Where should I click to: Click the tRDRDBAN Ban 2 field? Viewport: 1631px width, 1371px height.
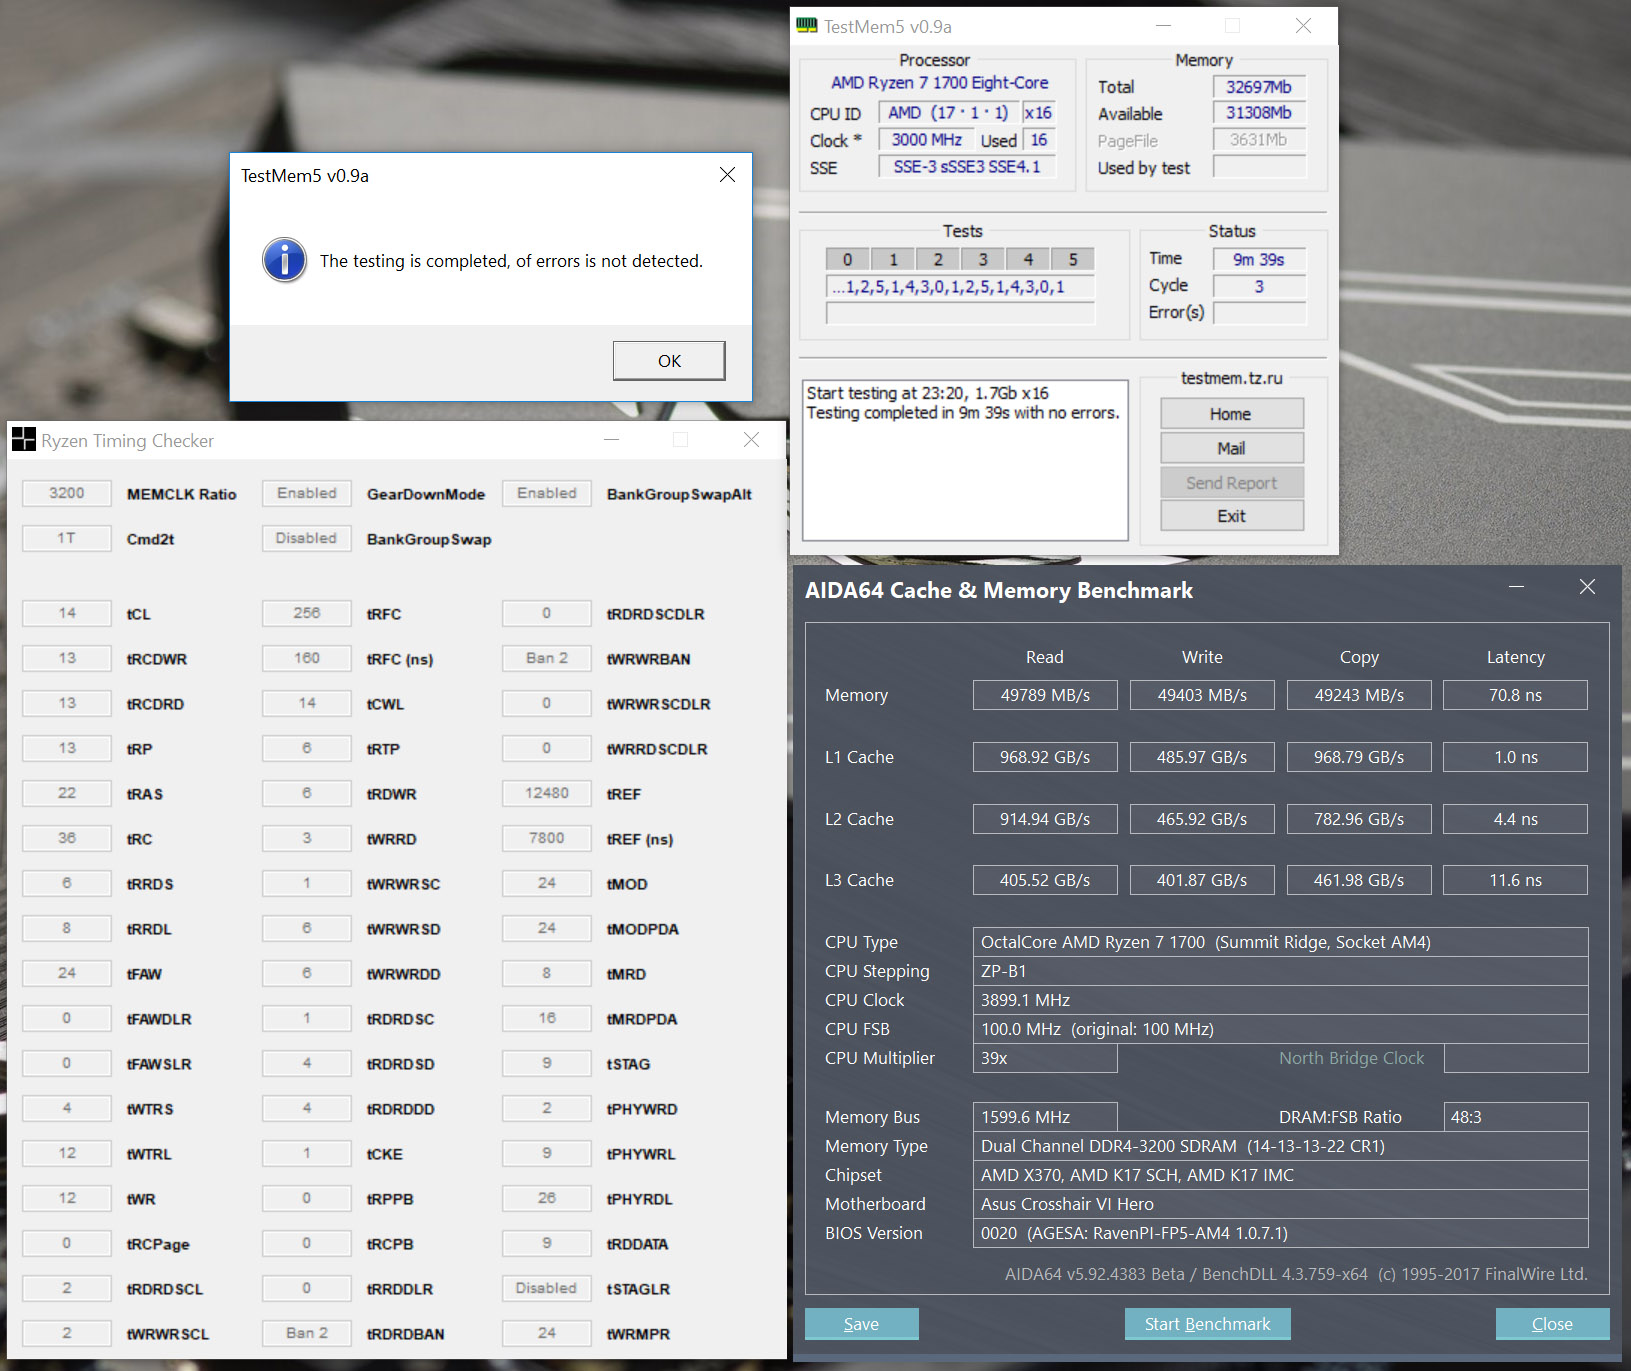click(307, 1333)
